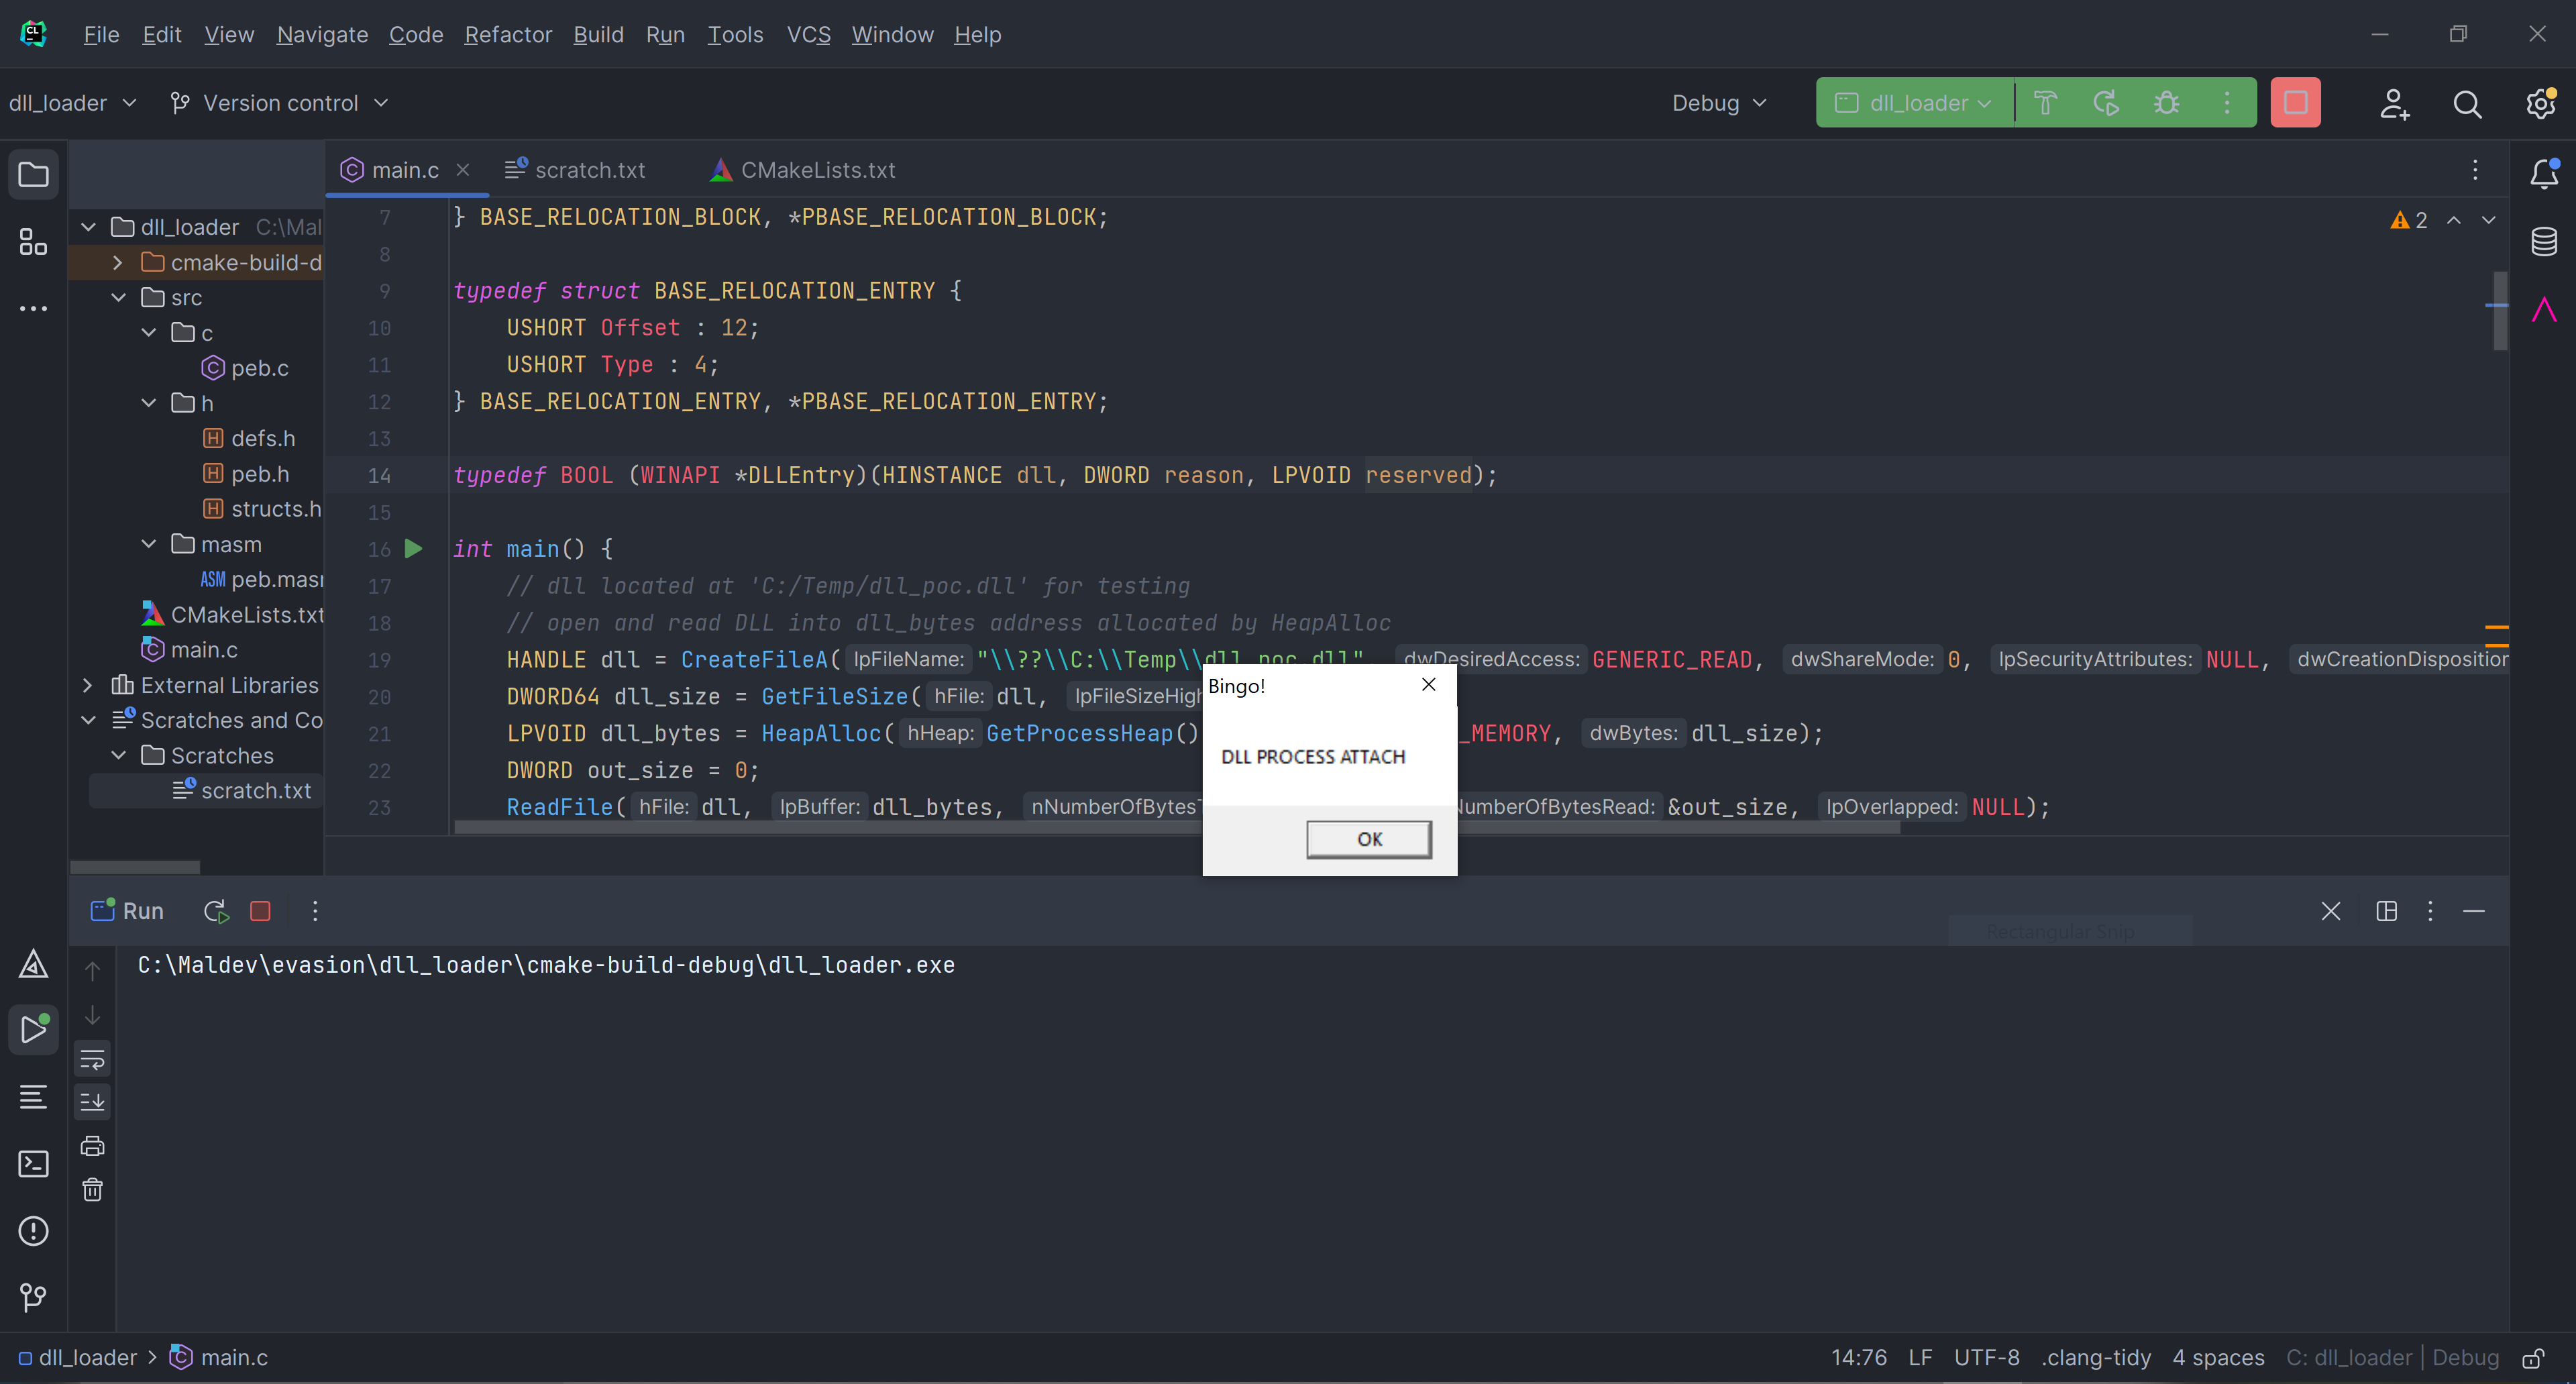Open the Refactor menu
2576x1384 pixels.
coord(507,35)
